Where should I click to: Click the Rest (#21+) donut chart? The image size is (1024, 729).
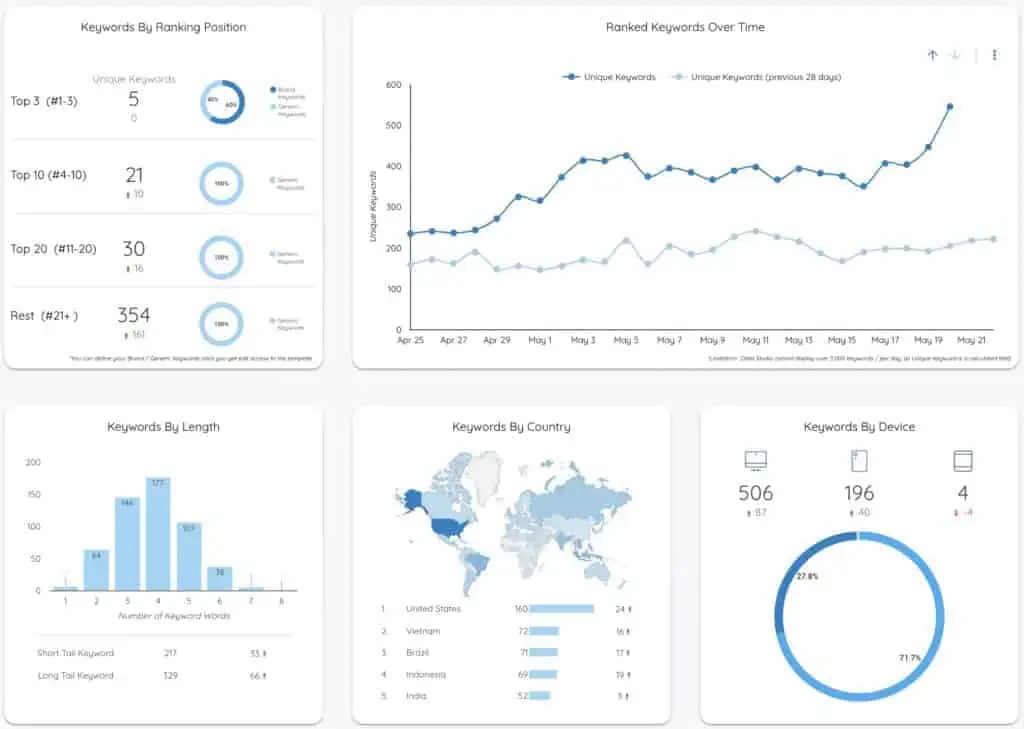point(221,324)
